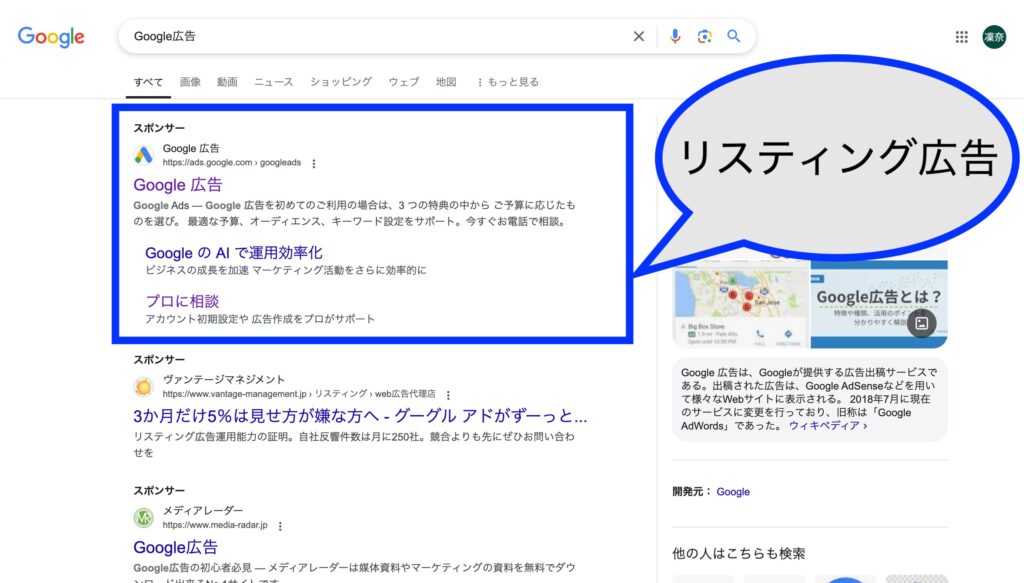Start voice search with the microphone icon

[675, 37]
